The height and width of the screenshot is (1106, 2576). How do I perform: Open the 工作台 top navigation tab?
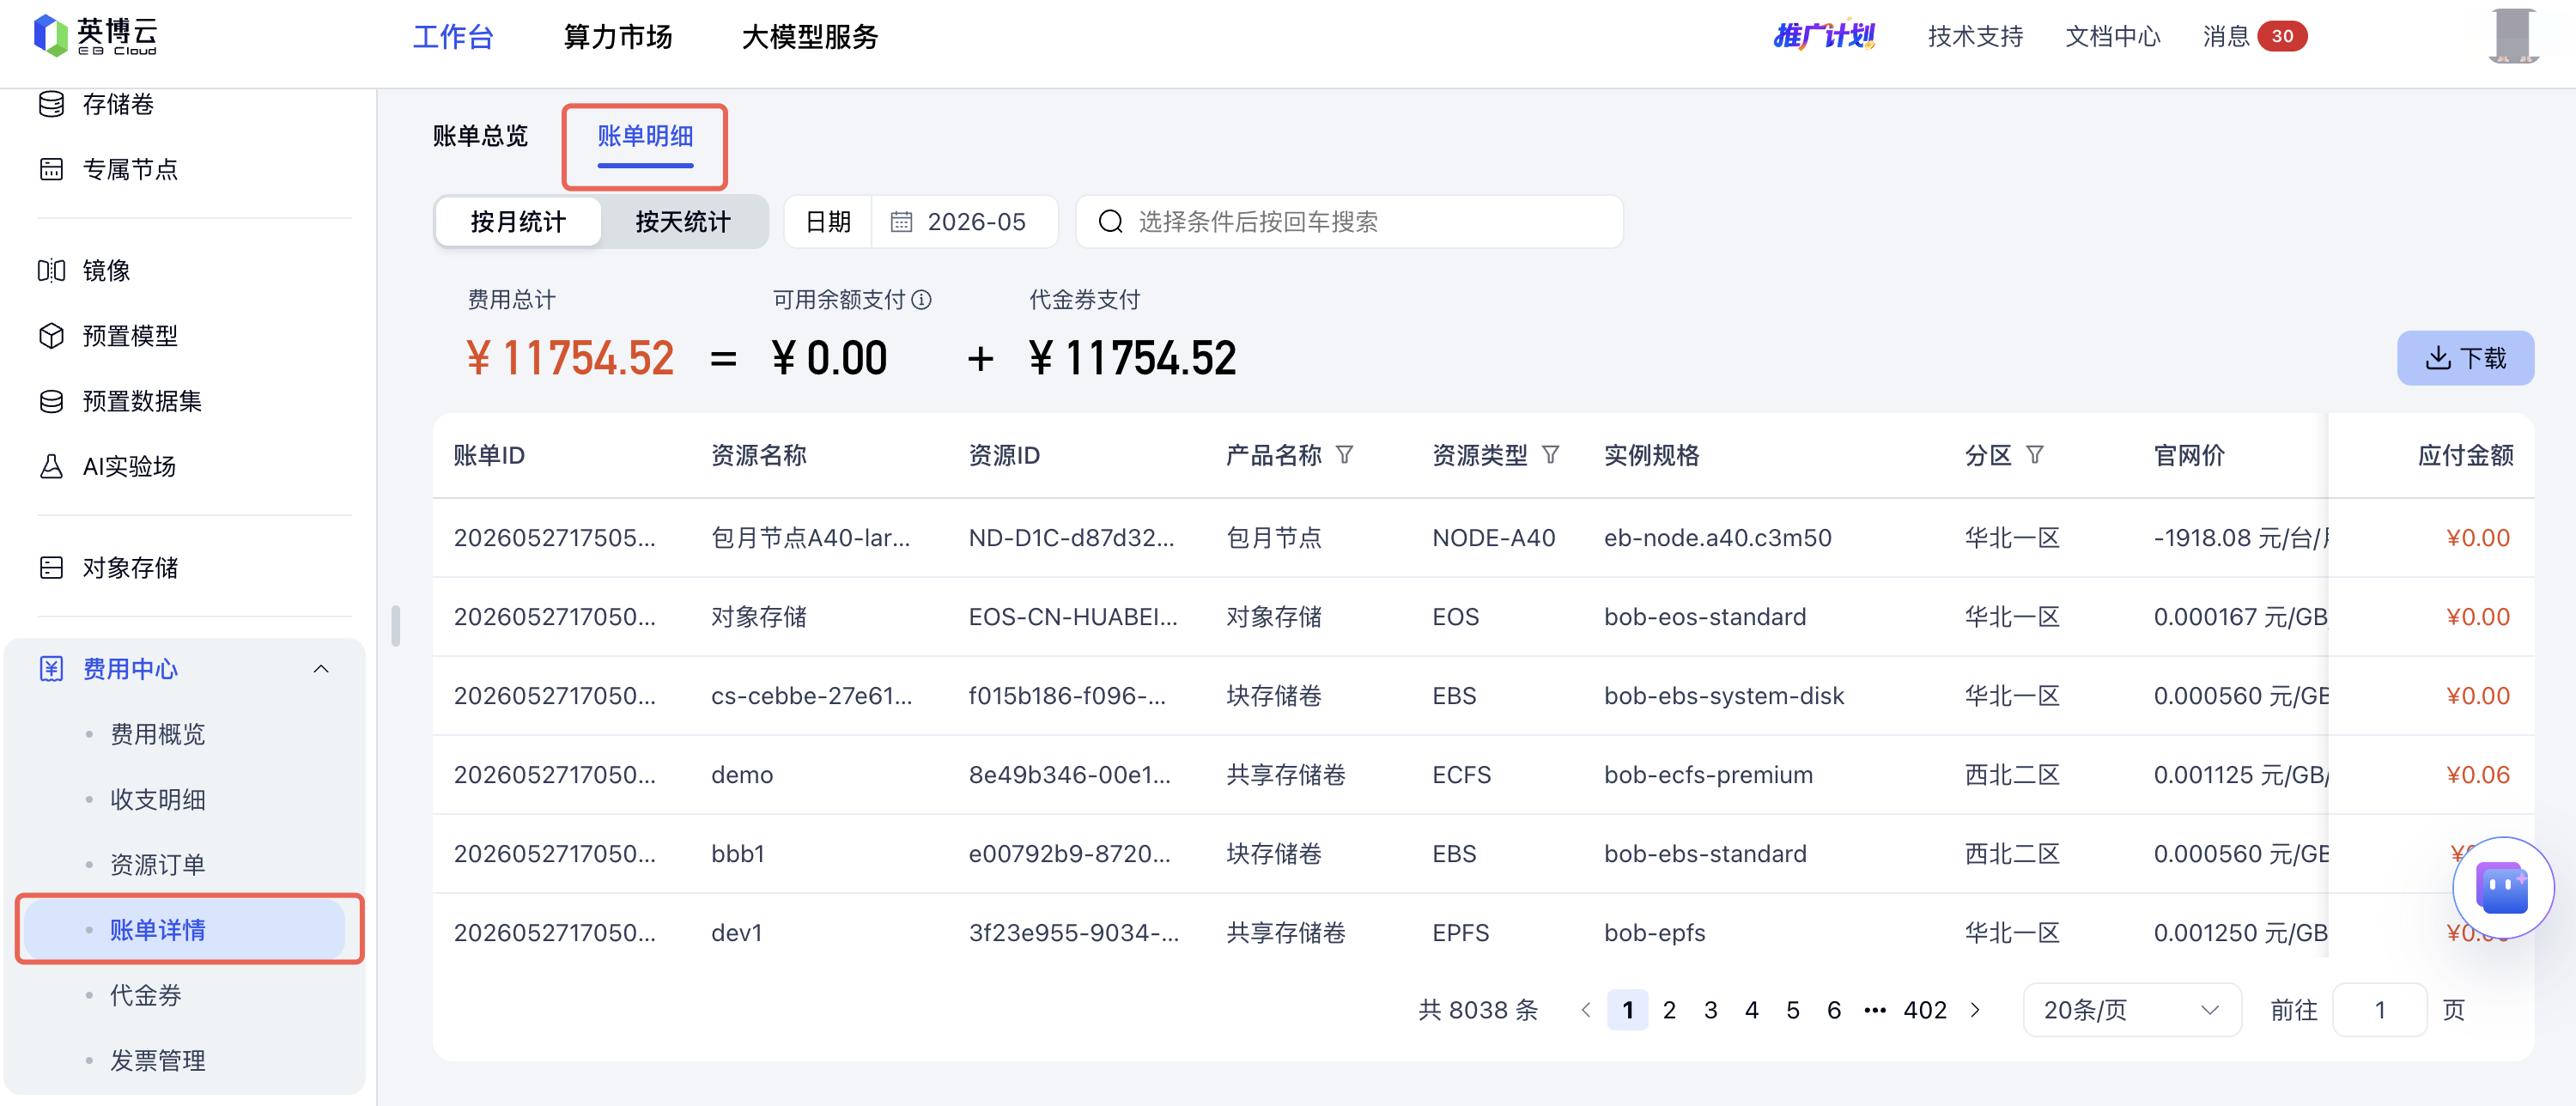point(453,37)
